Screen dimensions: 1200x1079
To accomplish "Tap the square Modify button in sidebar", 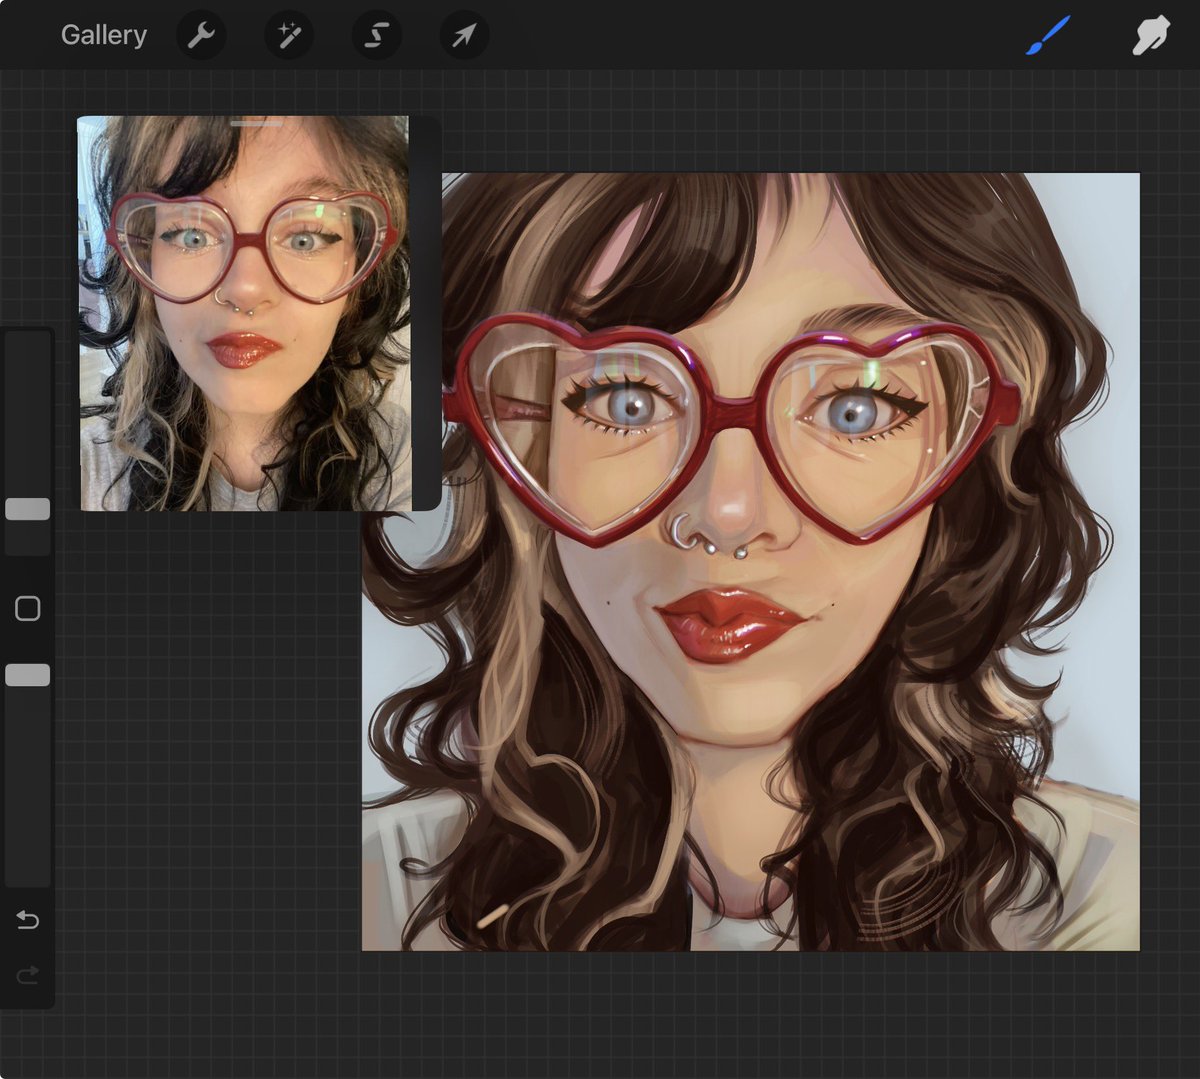I will point(28,608).
